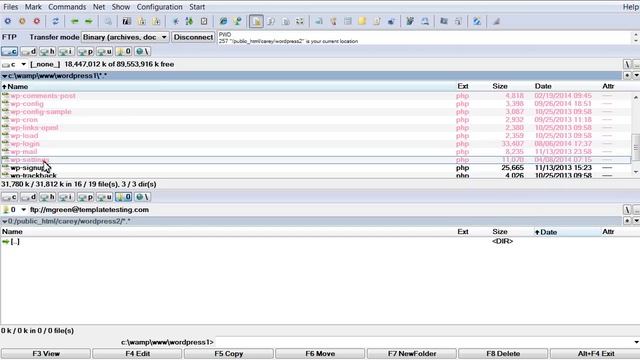Click into the command line input
The image size is (640, 360).
tap(424, 342)
